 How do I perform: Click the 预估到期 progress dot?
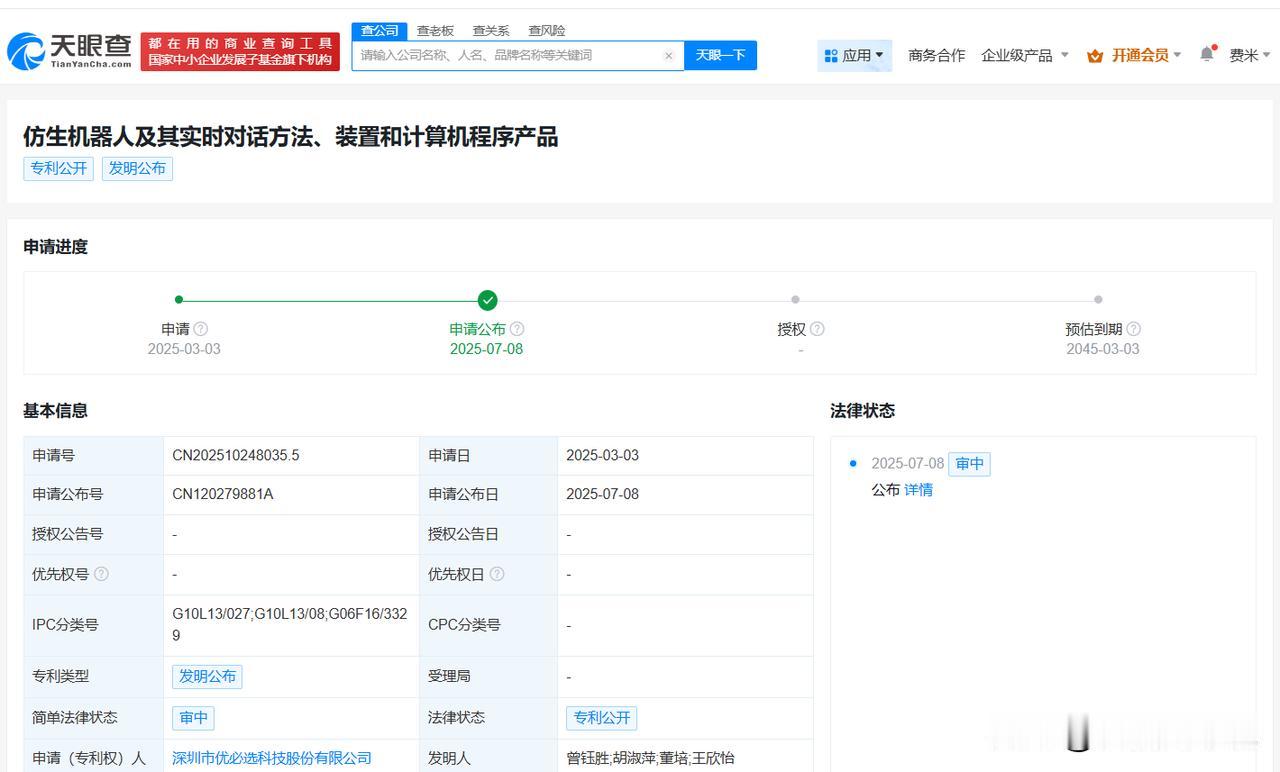coord(1098,299)
